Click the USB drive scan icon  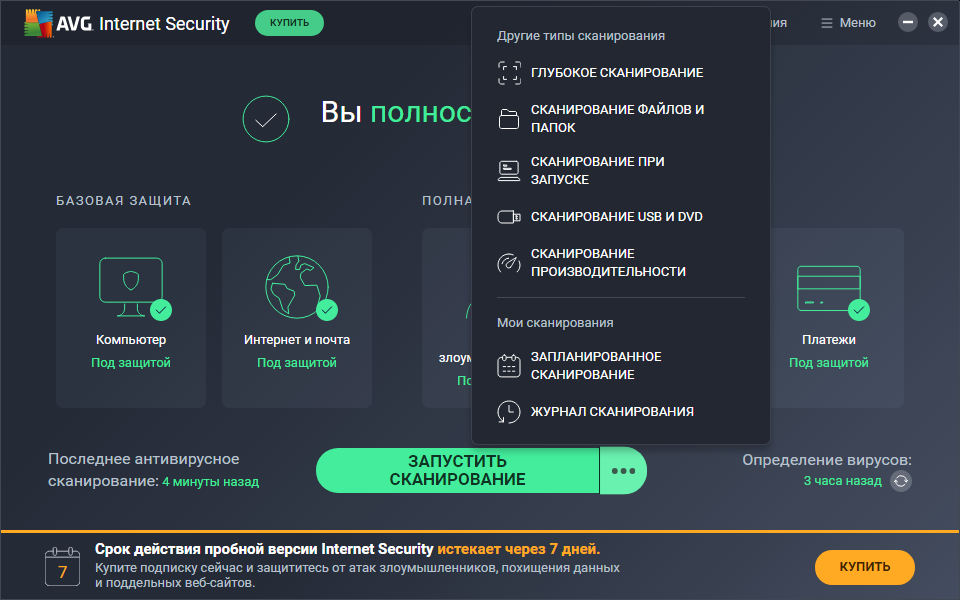pos(509,217)
